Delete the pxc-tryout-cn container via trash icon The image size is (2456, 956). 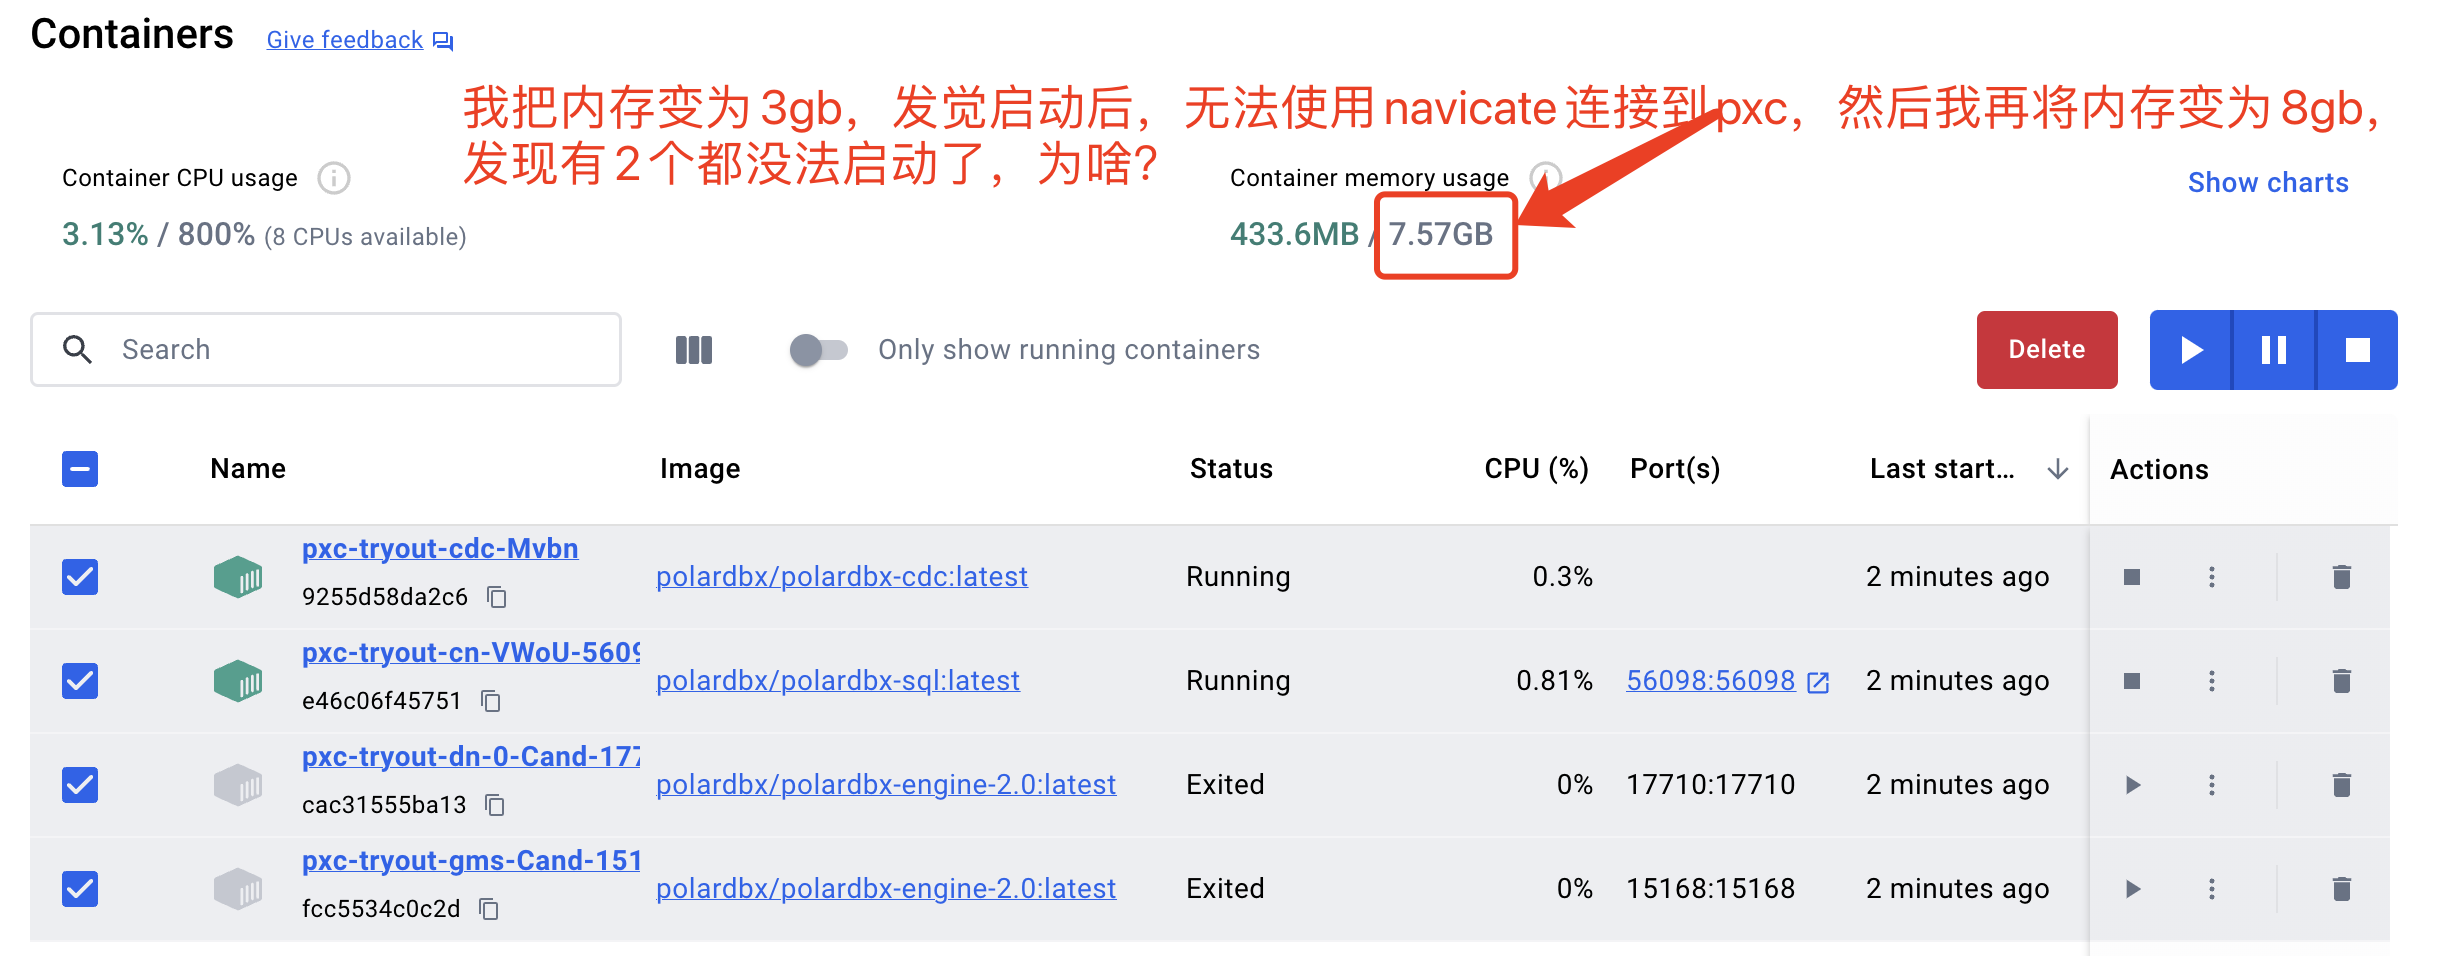tap(2341, 681)
